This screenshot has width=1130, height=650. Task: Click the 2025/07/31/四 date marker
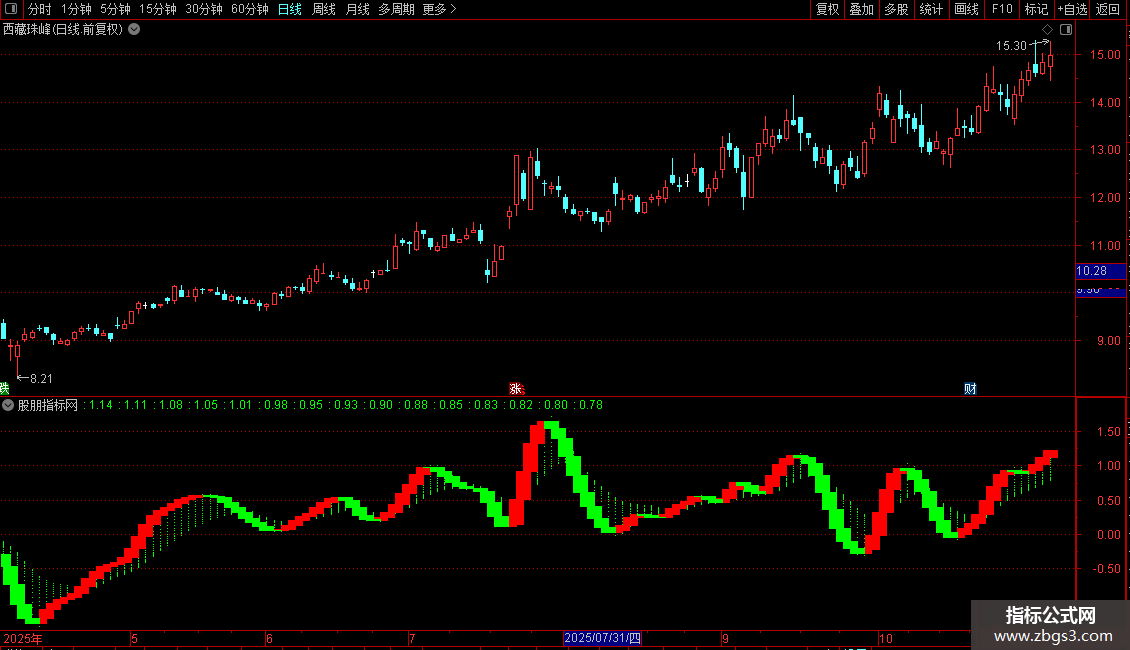(602, 638)
